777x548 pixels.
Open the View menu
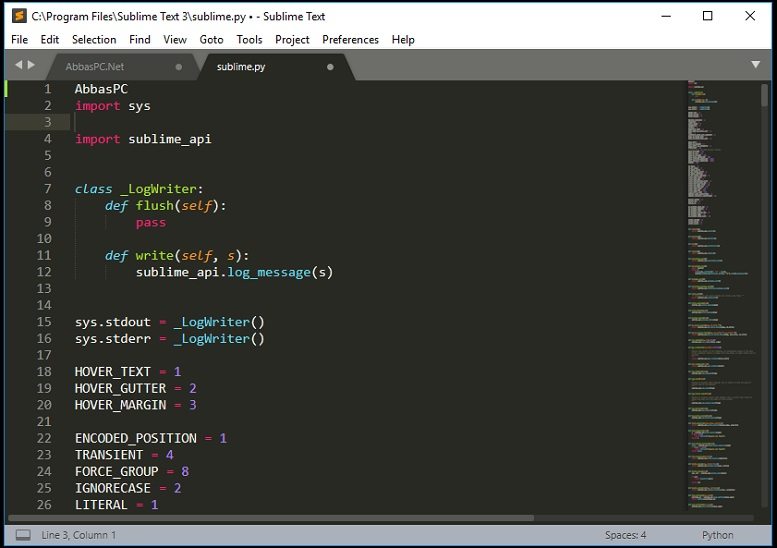click(175, 40)
